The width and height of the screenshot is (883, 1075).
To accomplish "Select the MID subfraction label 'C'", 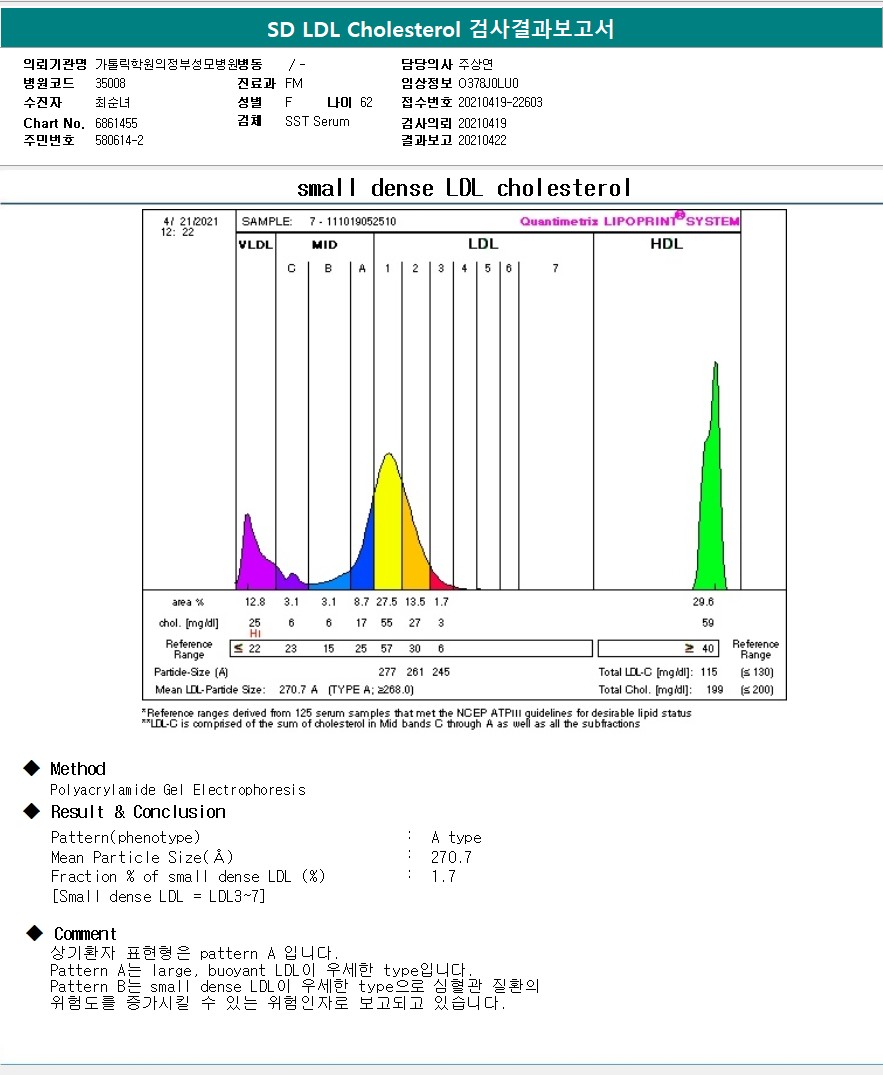I will (x=291, y=269).
